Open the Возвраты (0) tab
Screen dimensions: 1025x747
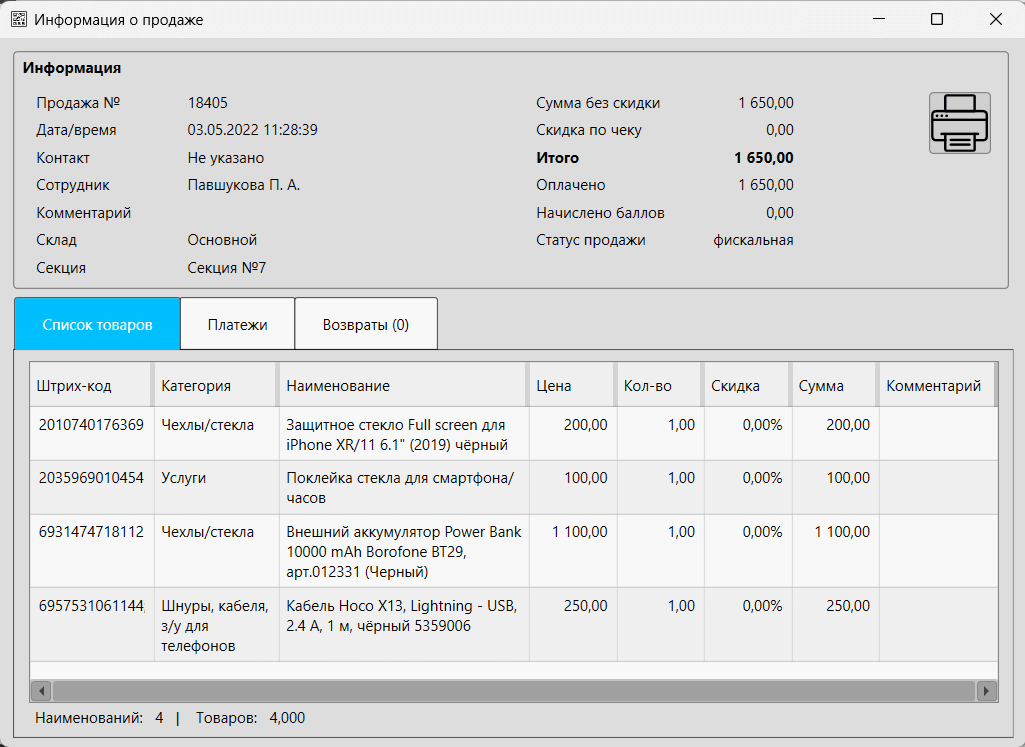tap(365, 324)
